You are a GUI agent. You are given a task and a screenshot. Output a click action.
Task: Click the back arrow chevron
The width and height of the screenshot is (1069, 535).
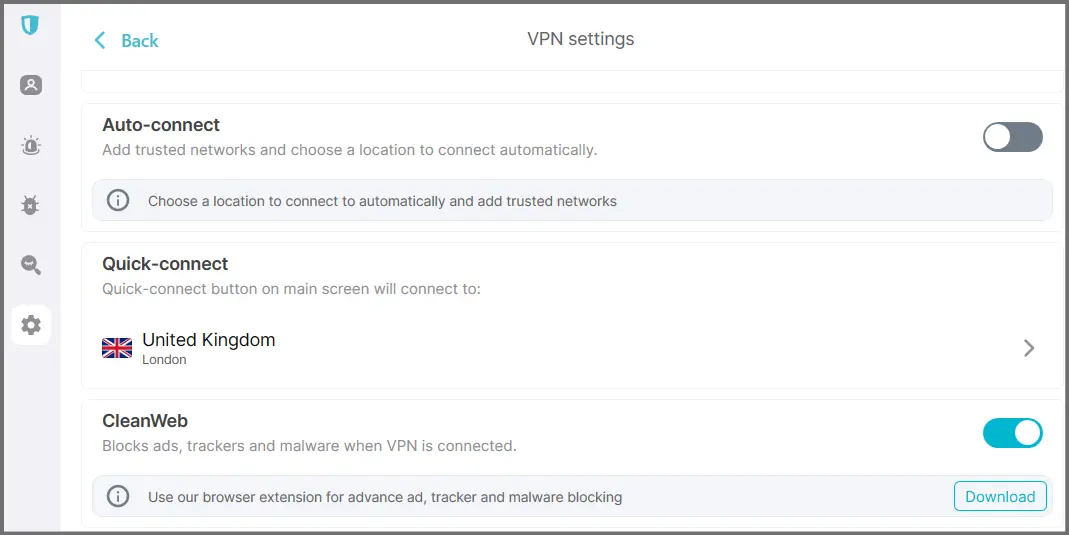pyautogui.click(x=99, y=40)
